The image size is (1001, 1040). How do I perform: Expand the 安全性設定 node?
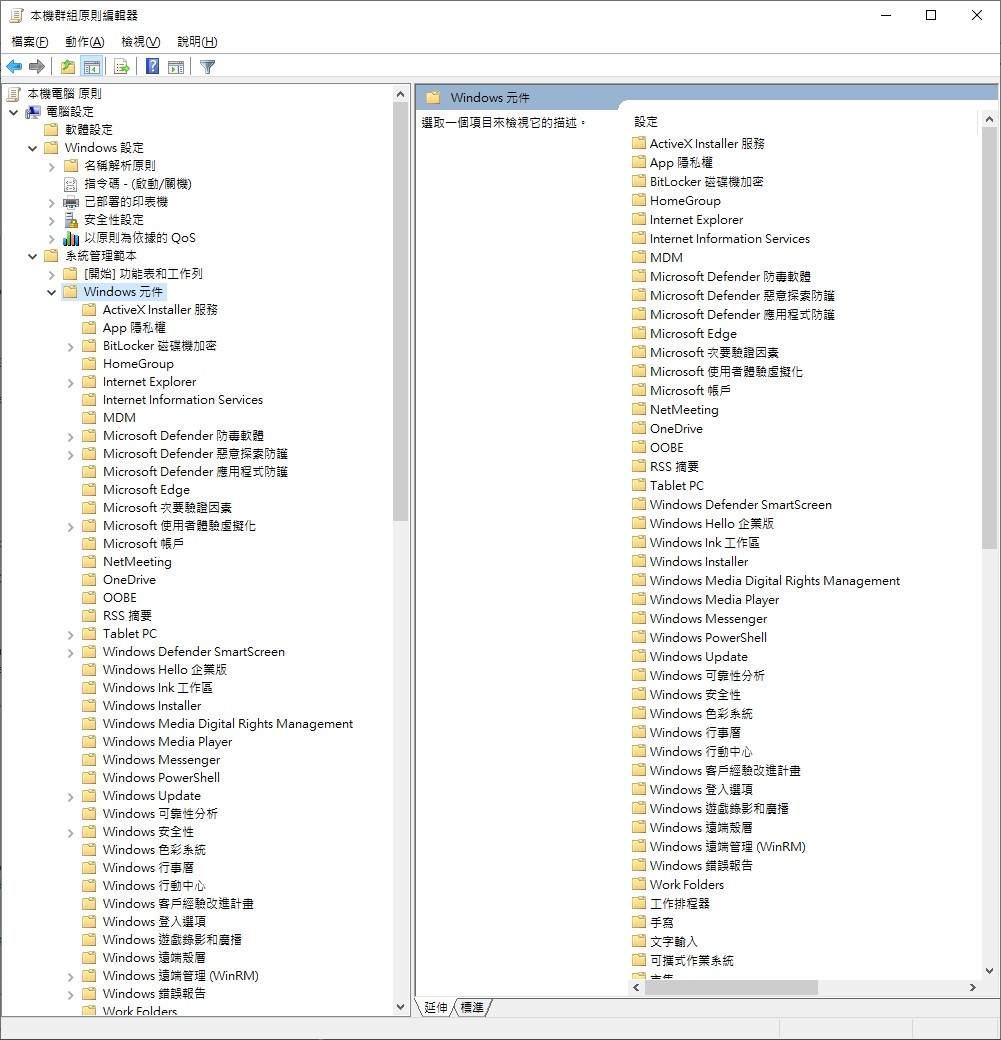point(52,220)
